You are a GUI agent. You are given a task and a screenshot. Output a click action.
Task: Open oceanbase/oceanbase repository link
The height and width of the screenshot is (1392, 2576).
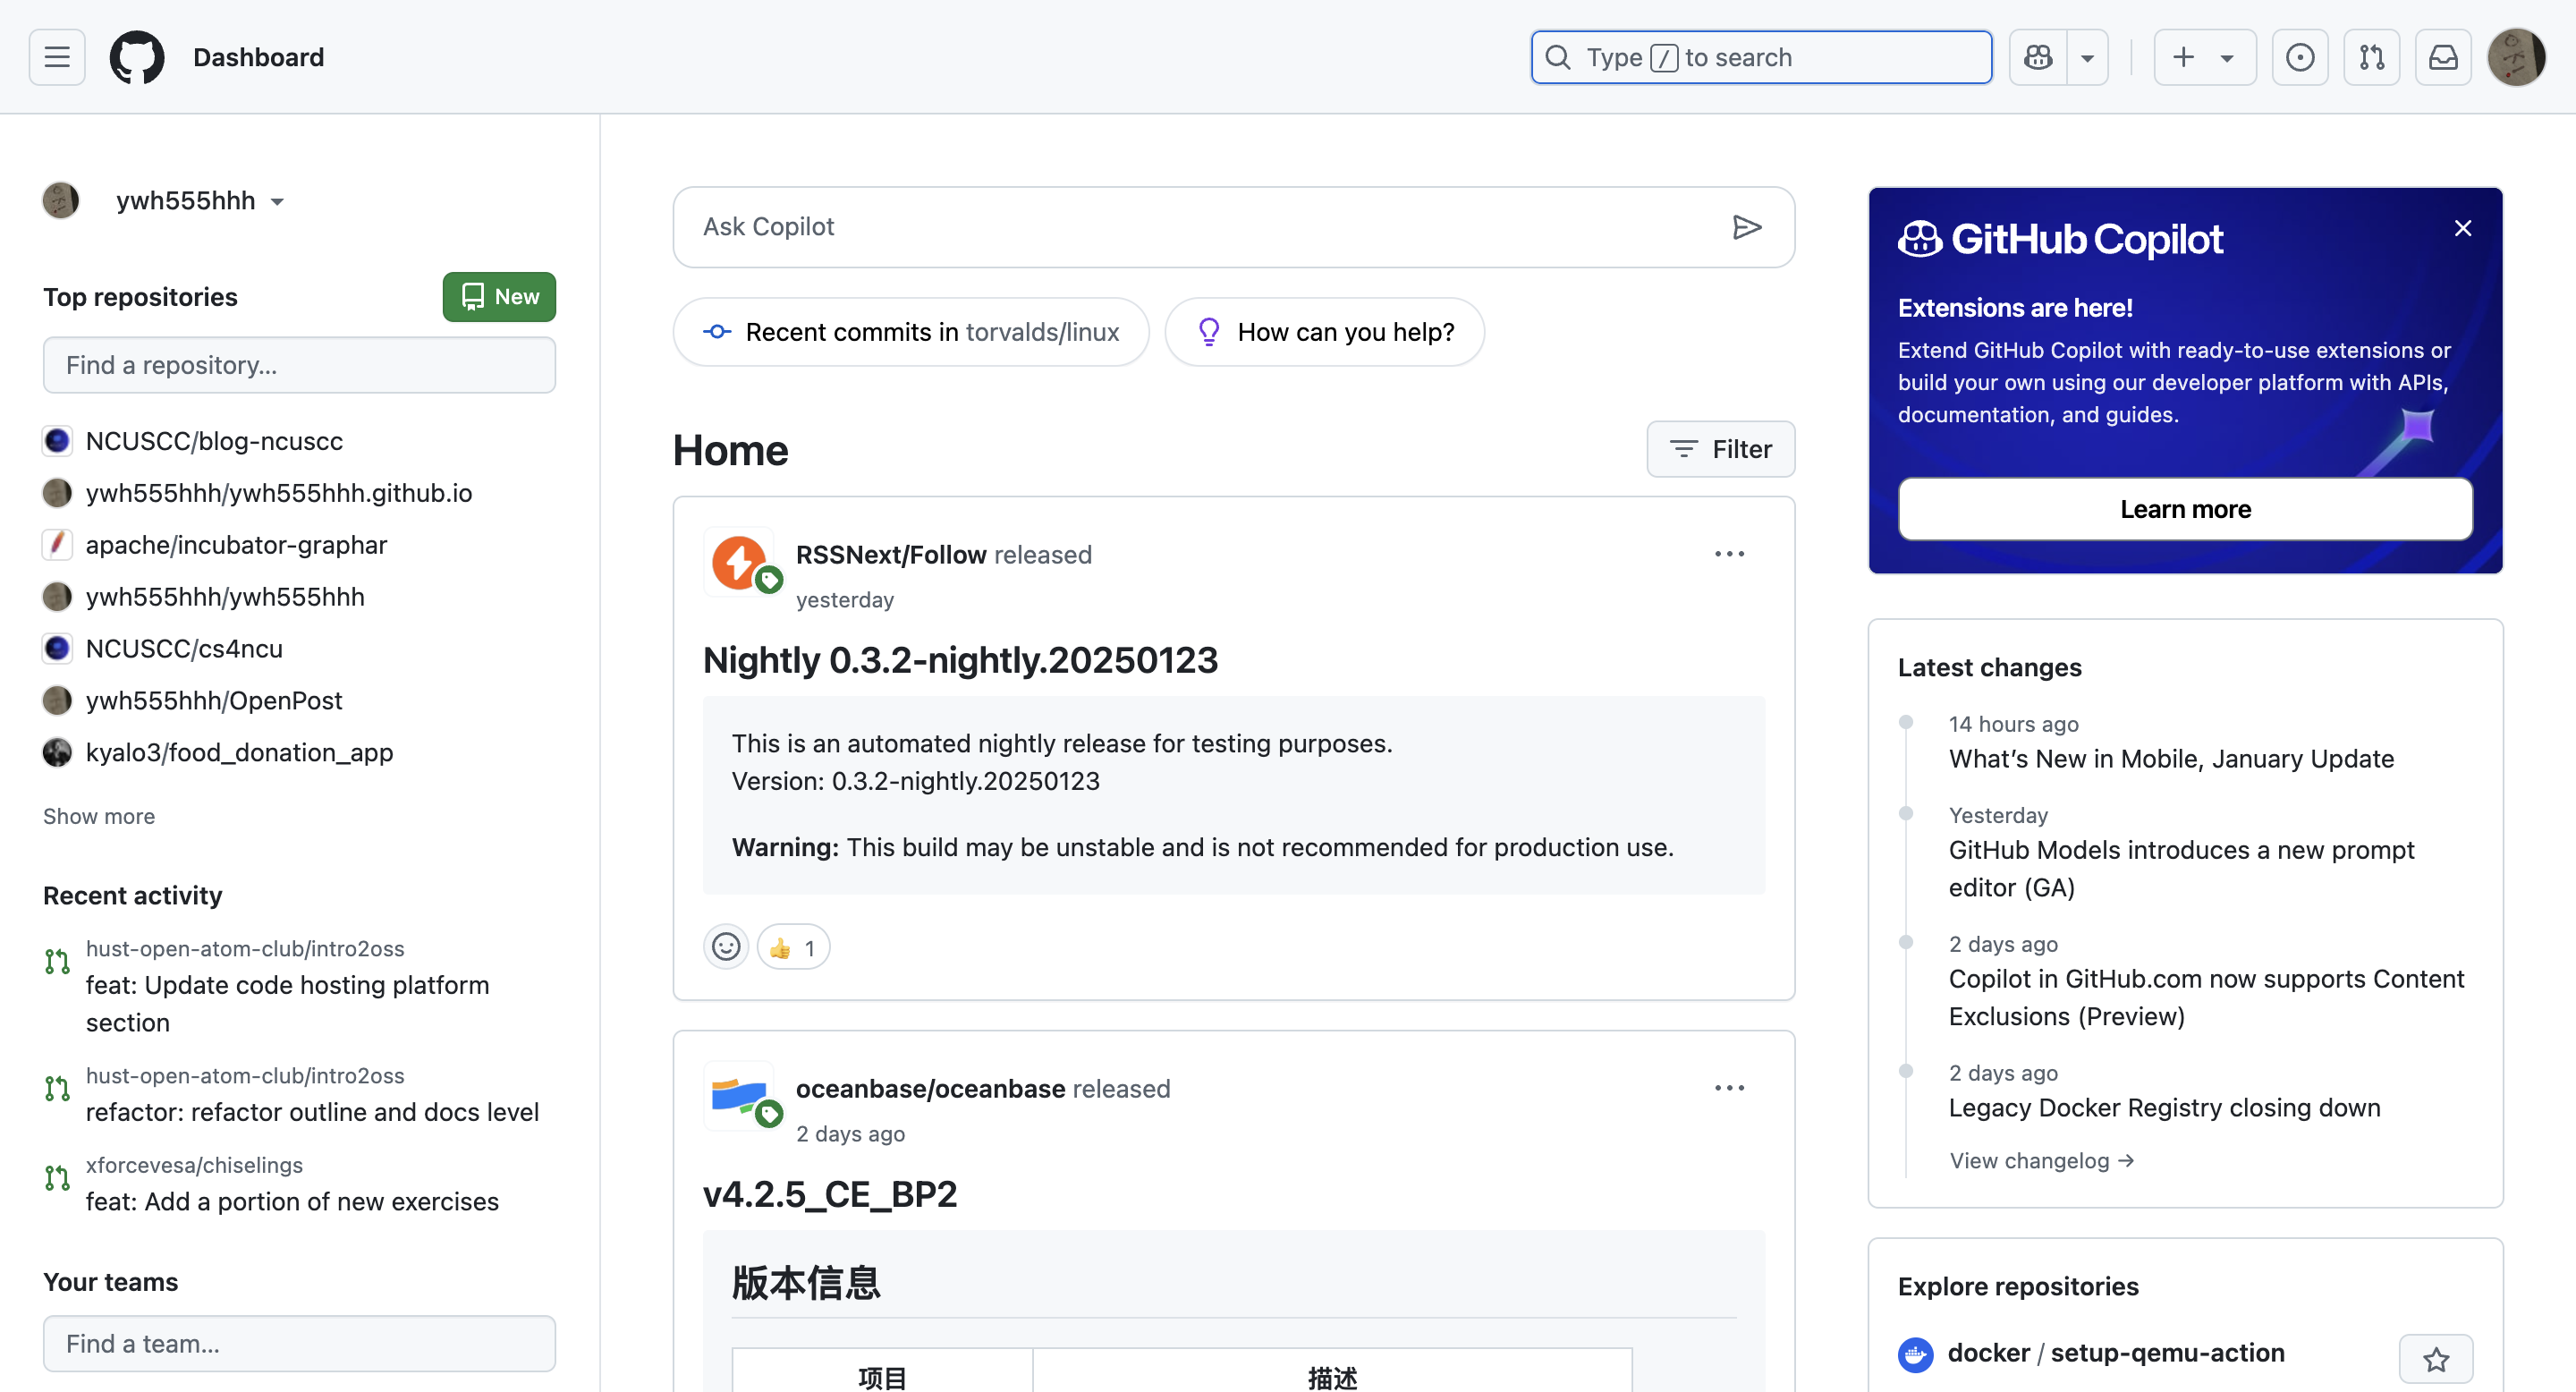click(930, 1089)
